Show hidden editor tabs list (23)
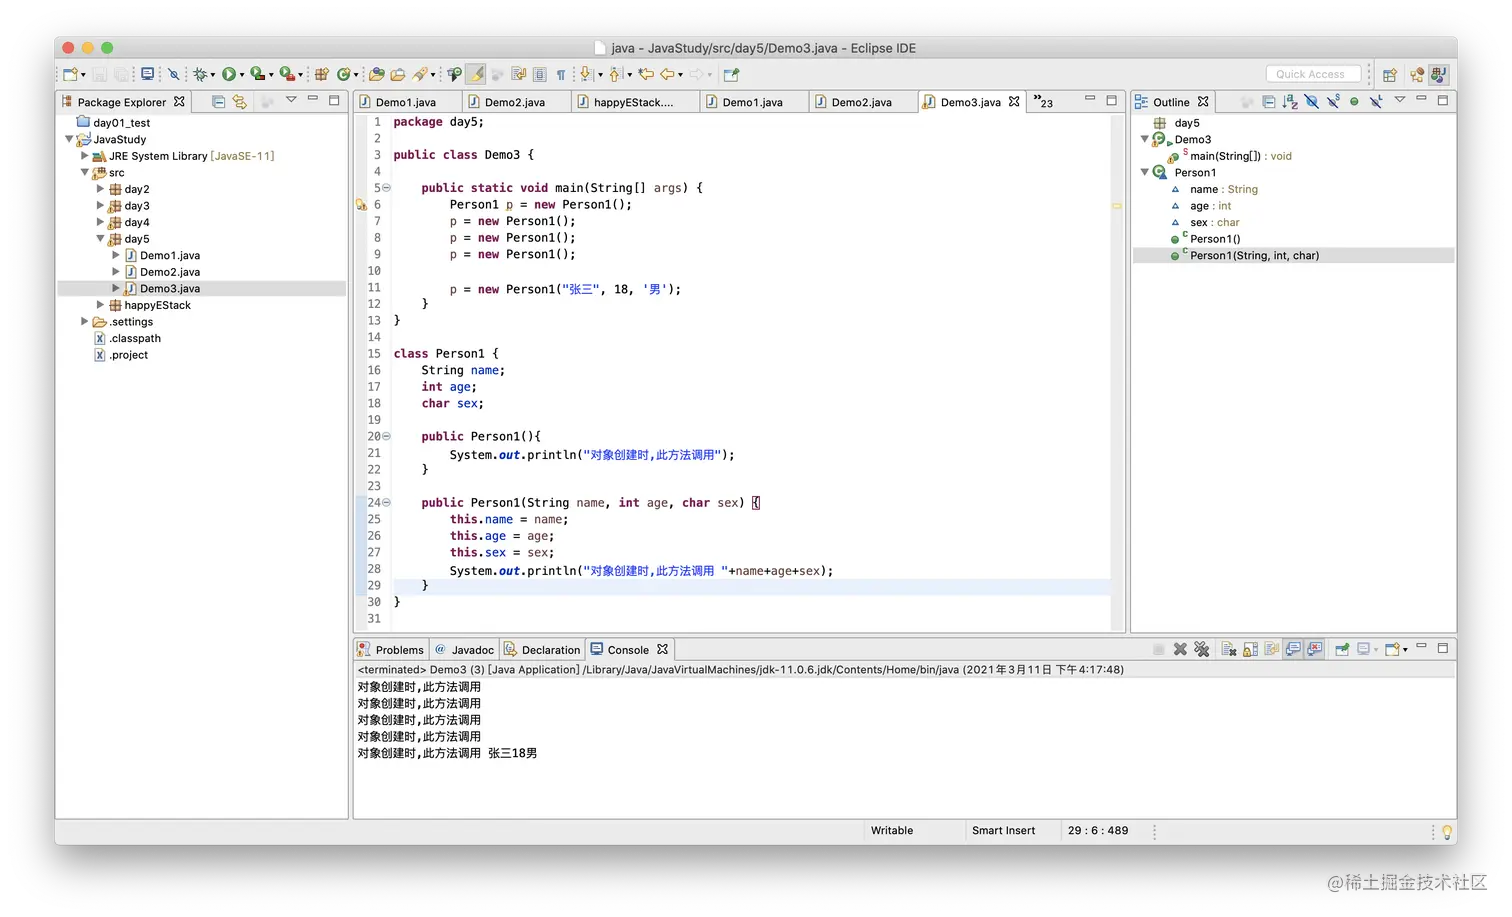Image resolution: width=1512 pixels, height=917 pixels. [1043, 101]
